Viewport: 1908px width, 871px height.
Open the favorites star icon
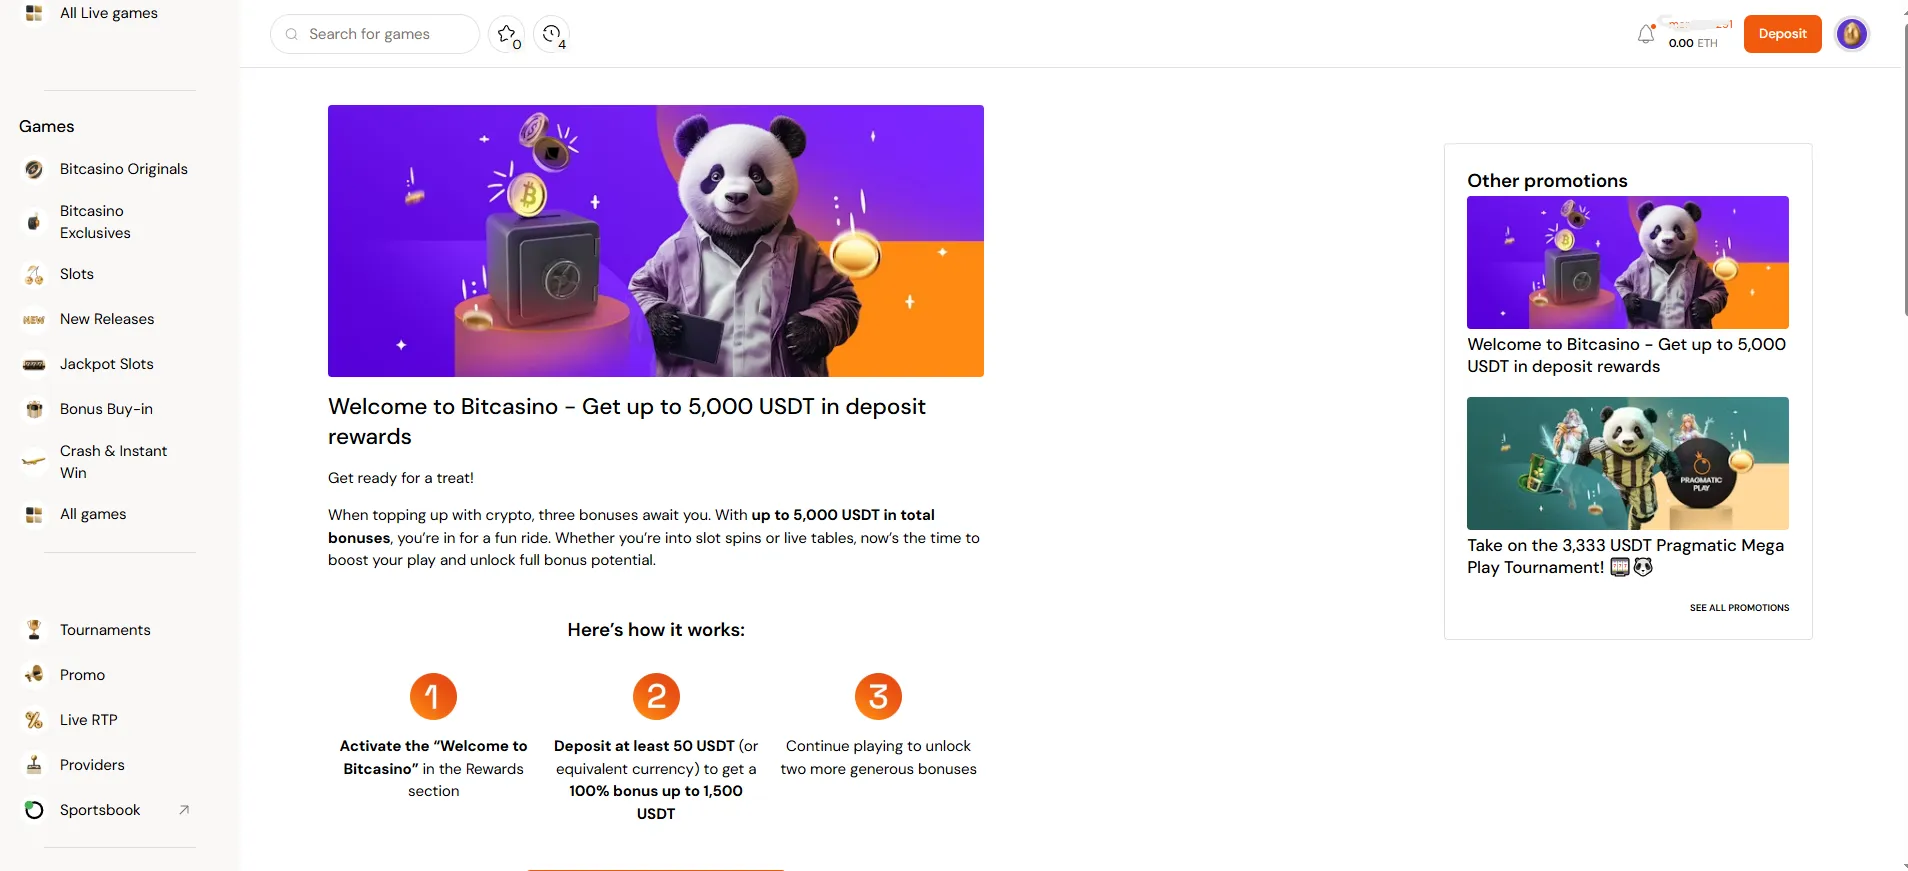506,34
